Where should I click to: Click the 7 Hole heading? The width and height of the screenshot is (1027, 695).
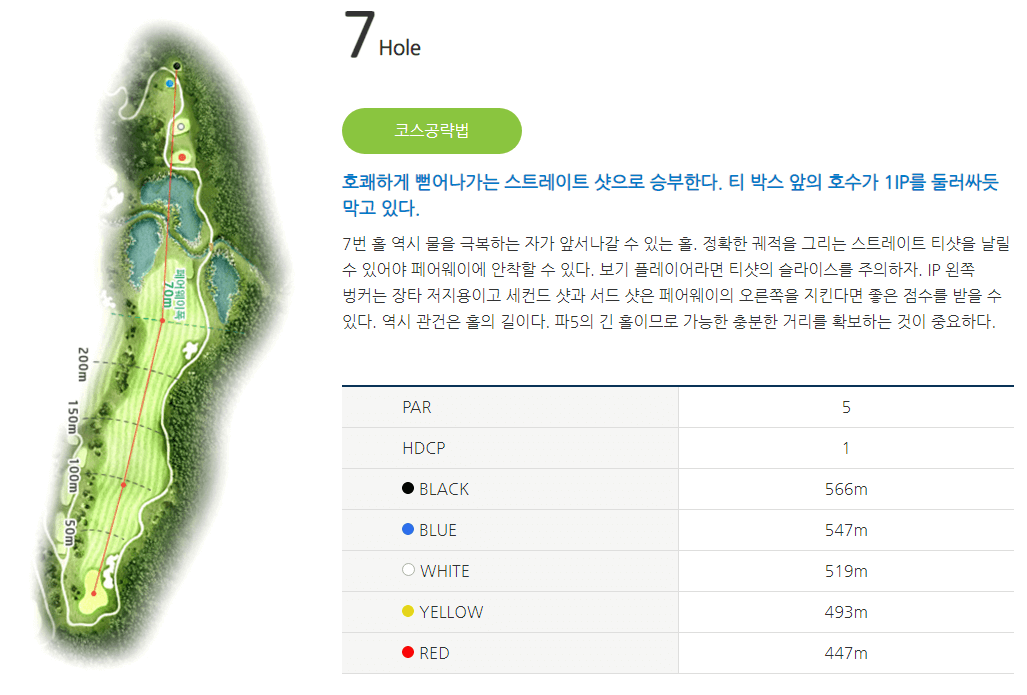tap(380, 33)
